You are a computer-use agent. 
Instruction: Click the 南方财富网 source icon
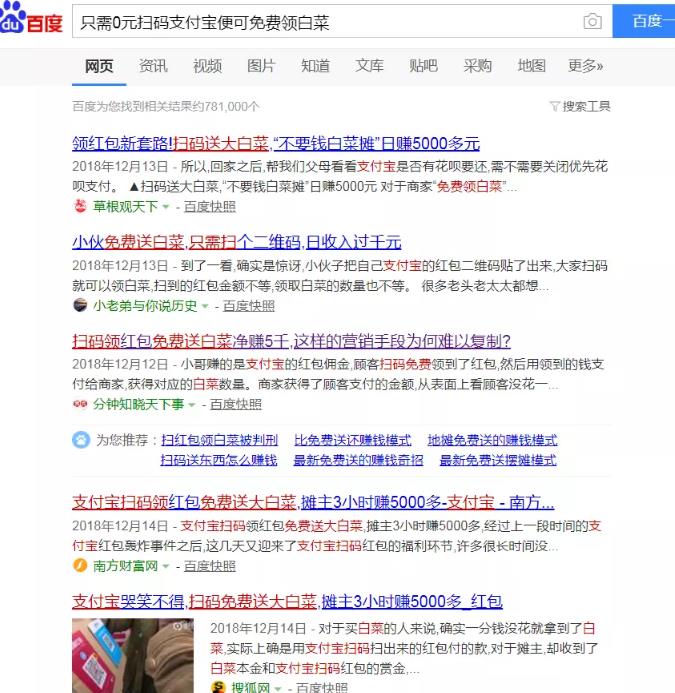(x=81, y=566)
